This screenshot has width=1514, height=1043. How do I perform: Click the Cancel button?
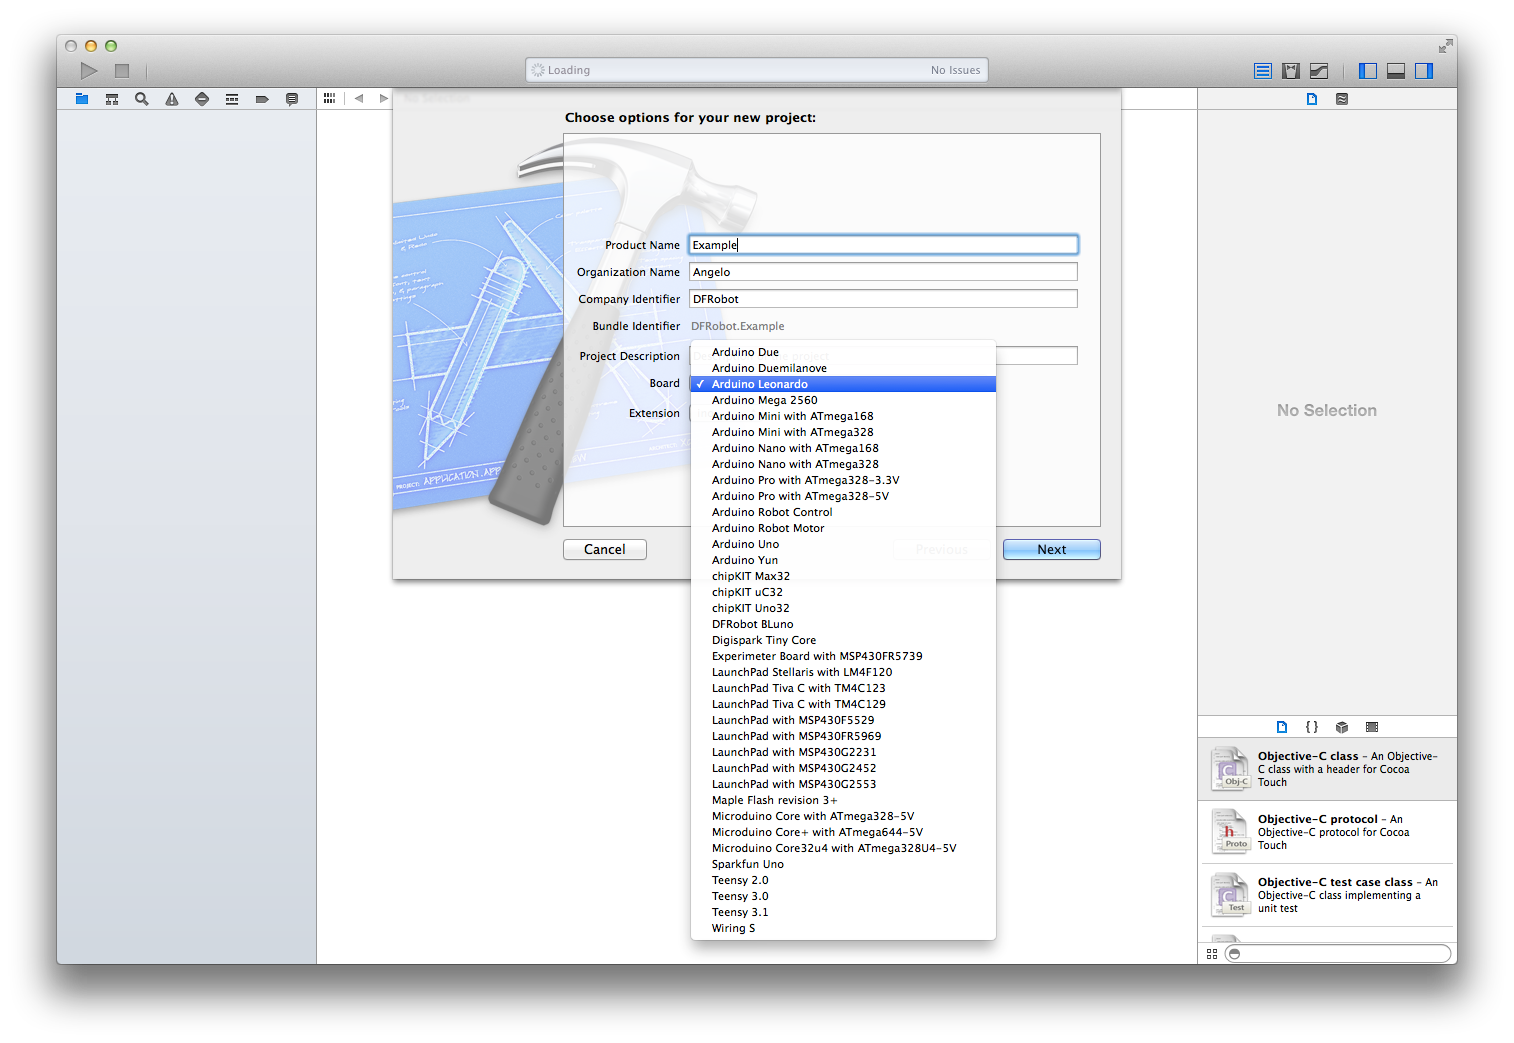pos(605,549)
